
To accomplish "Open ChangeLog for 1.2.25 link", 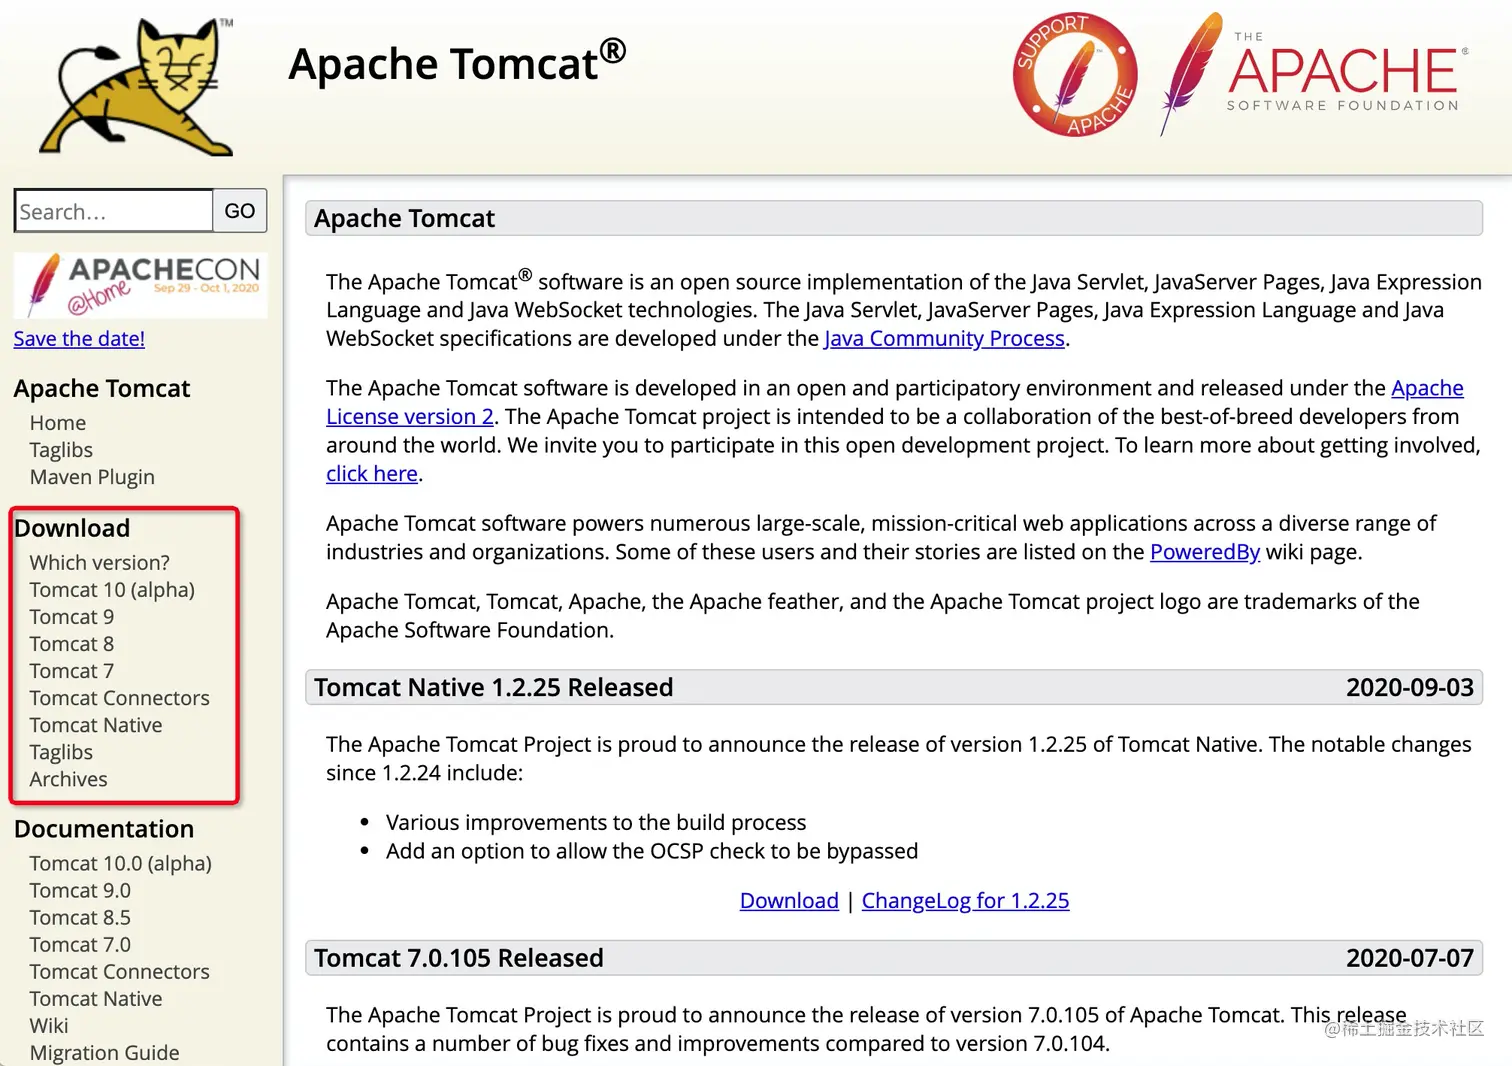I will pos(965,901).
